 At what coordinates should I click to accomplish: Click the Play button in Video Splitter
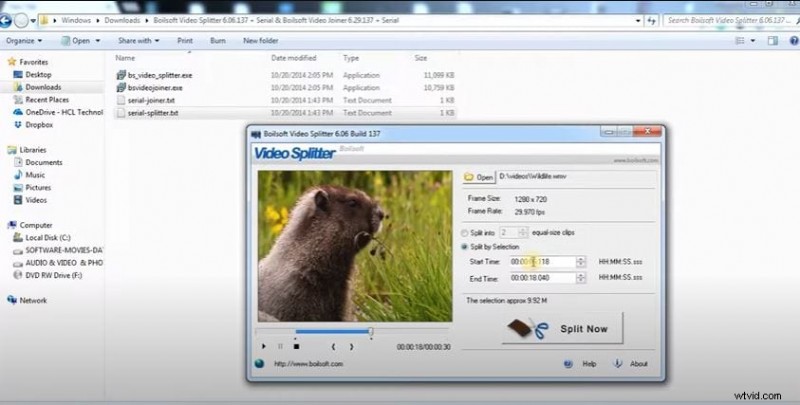point(264,346)
